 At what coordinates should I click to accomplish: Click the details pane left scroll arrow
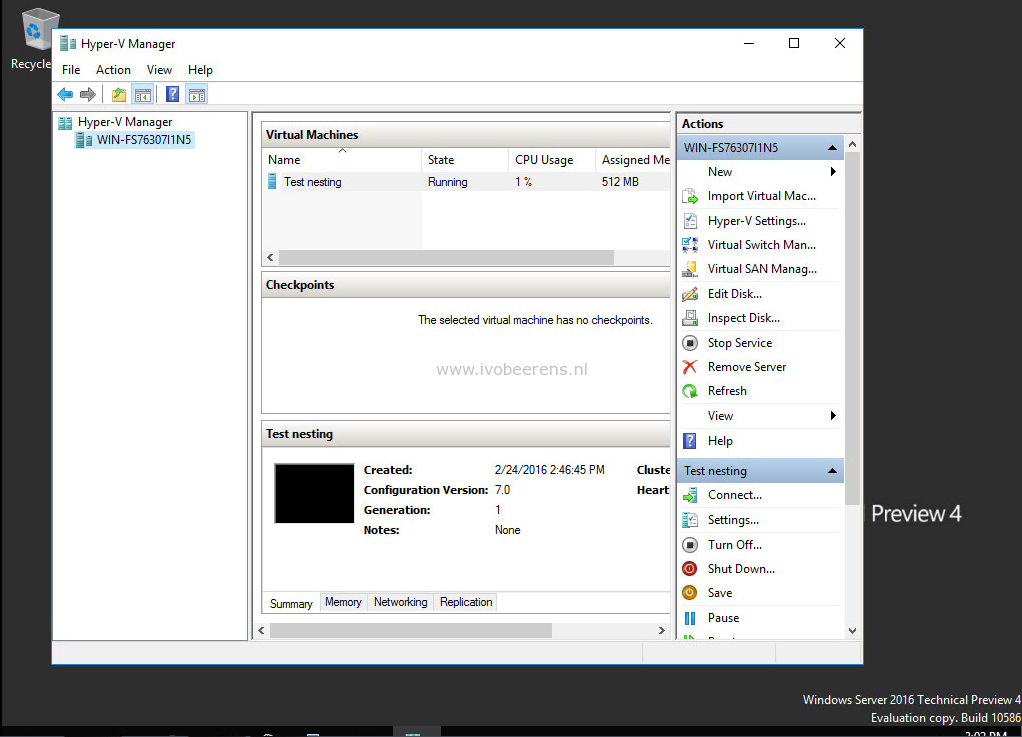coord(261,630)
